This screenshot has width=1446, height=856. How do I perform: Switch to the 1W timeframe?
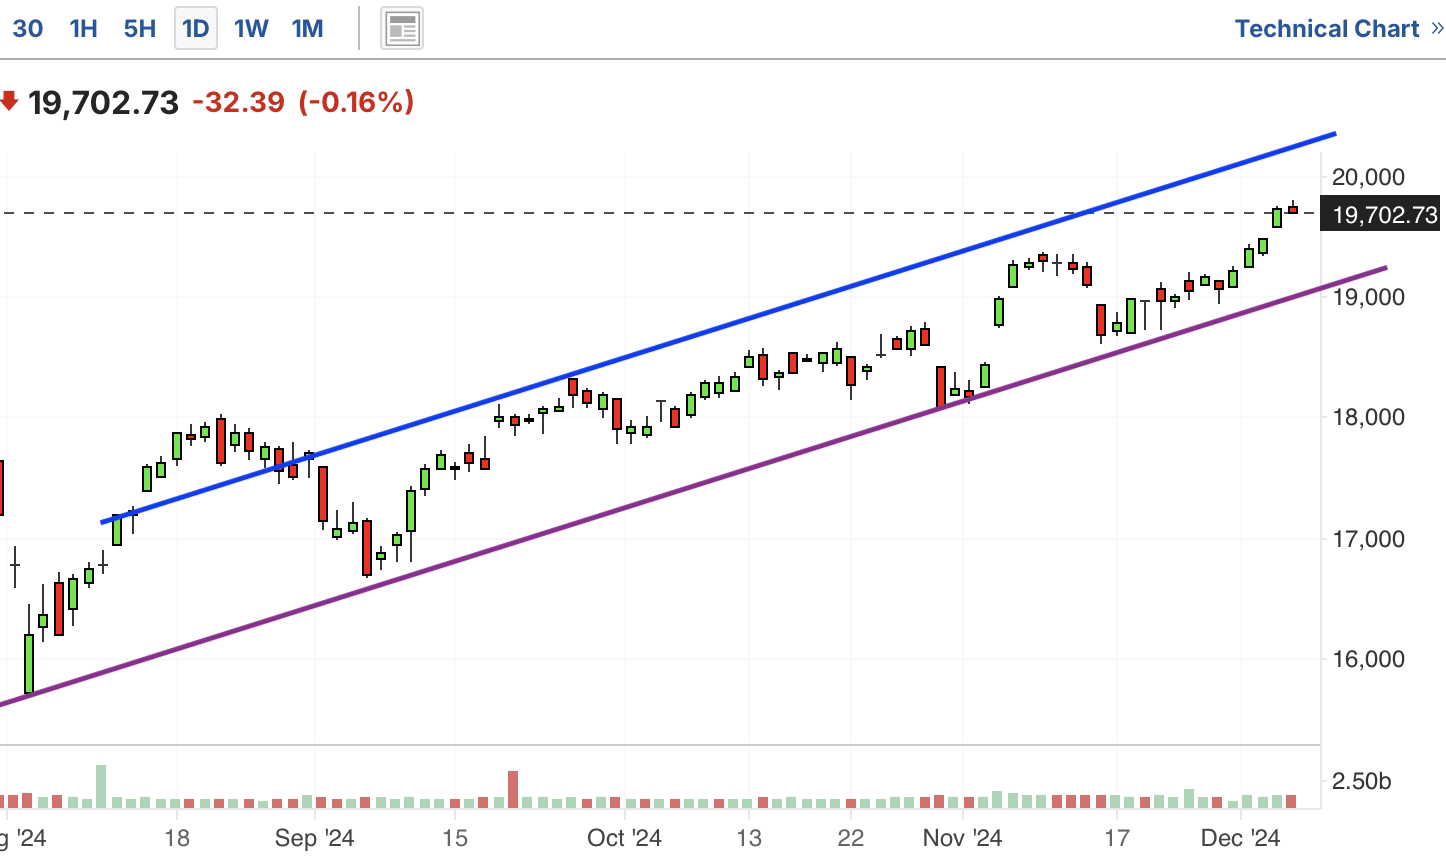click(251, 28)
